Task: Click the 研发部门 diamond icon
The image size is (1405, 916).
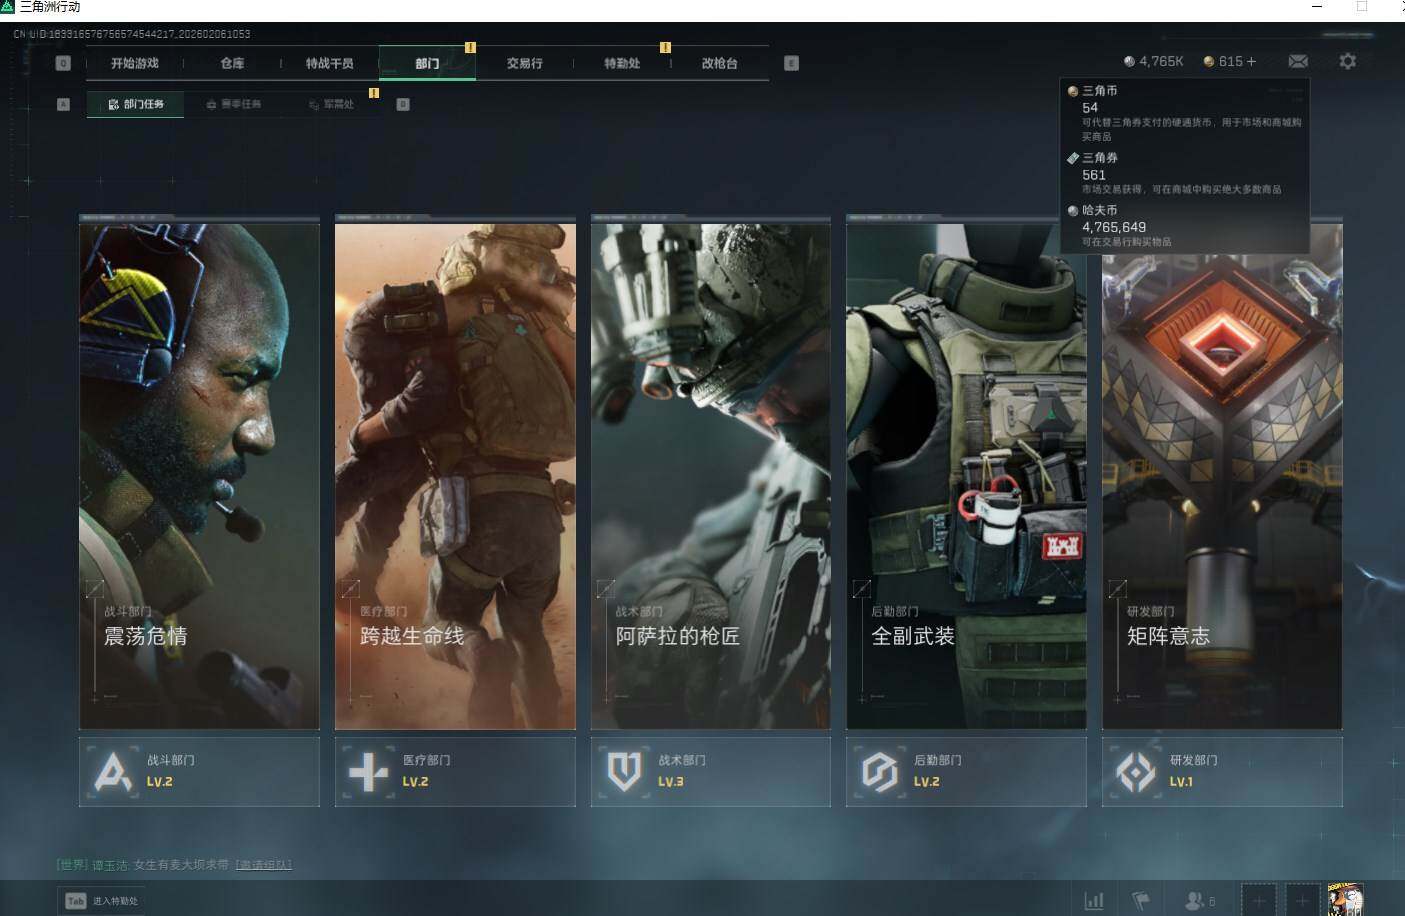Action: 1135,772
